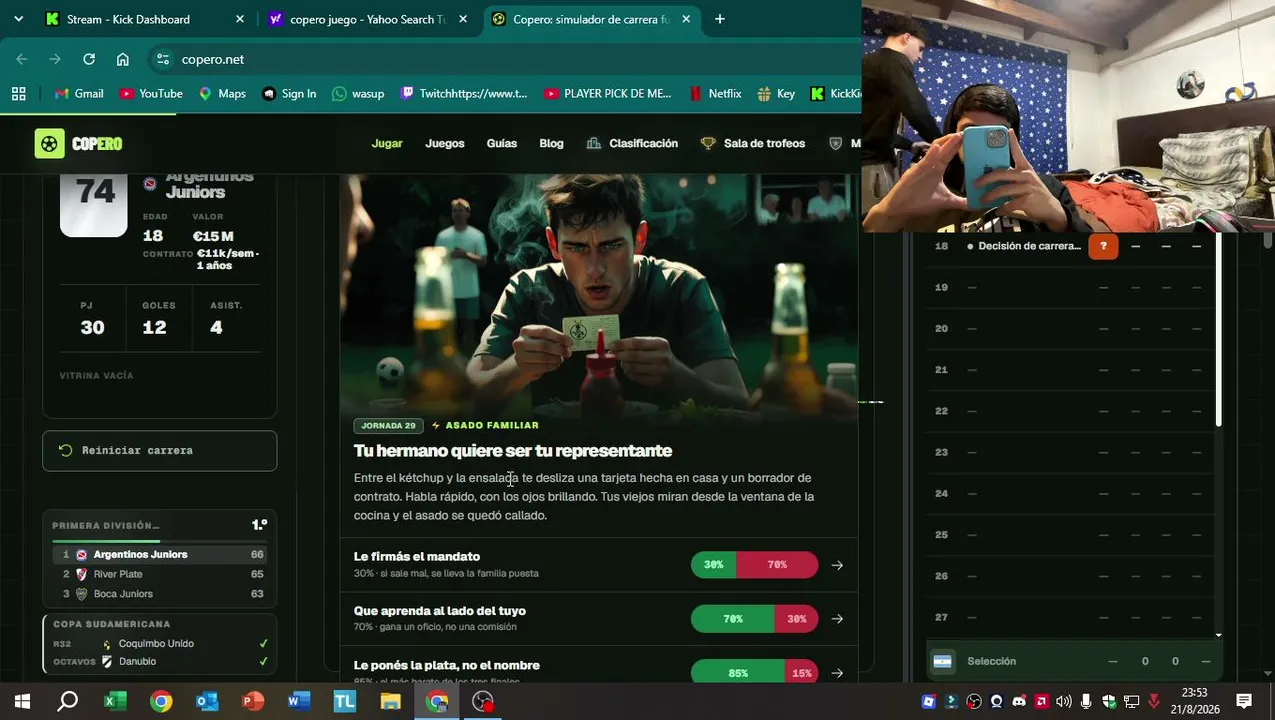Screen dimensions: 1275x720
Task: Open Gmail bookmark
Action: click(79, 93)
